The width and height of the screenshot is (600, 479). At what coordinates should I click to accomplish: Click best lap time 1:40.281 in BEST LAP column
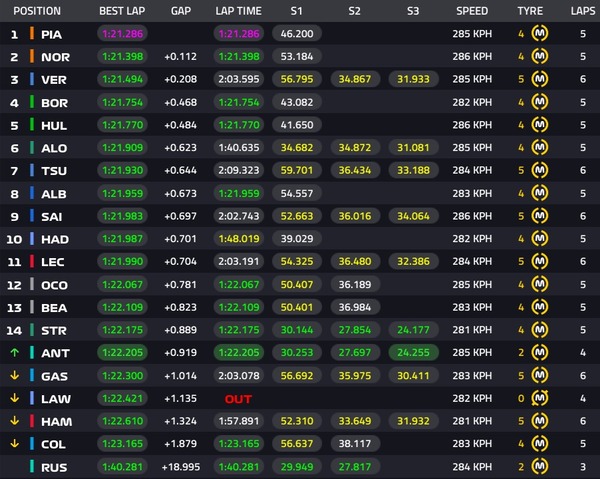(x=122, y=467)
